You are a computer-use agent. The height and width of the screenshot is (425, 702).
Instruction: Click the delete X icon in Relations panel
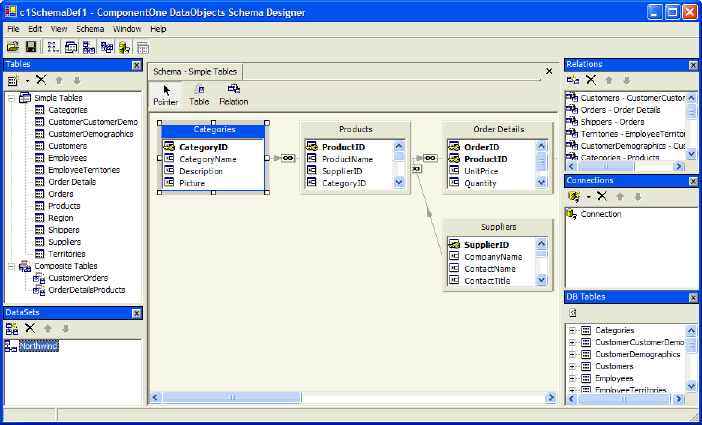coord(591,80)
